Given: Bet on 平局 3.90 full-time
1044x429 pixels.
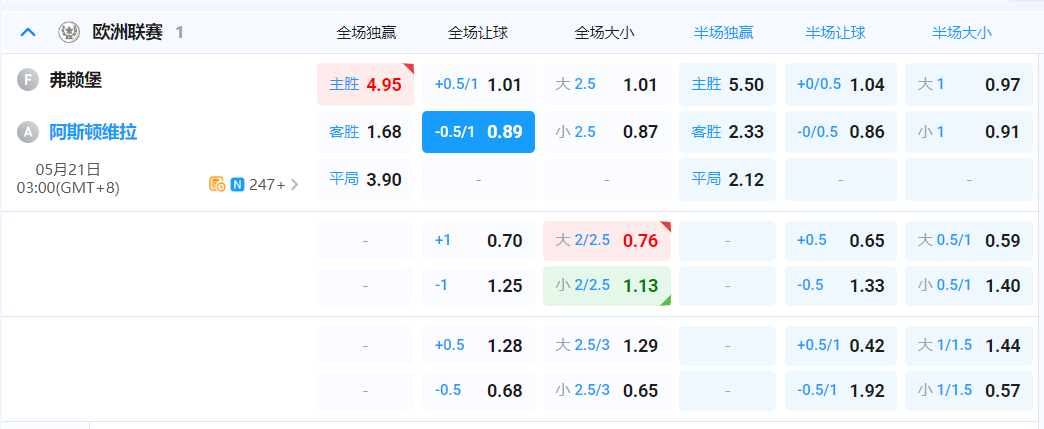Looking at the screenshot, I should pos(366,179).
